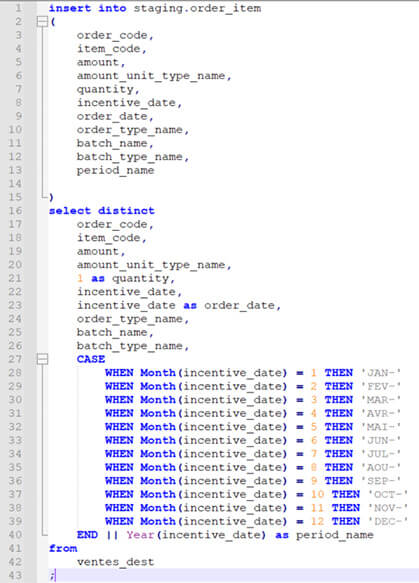Click 'batch_name,' on line 11
Screen dimensions: 419x583
pos(115,143)
